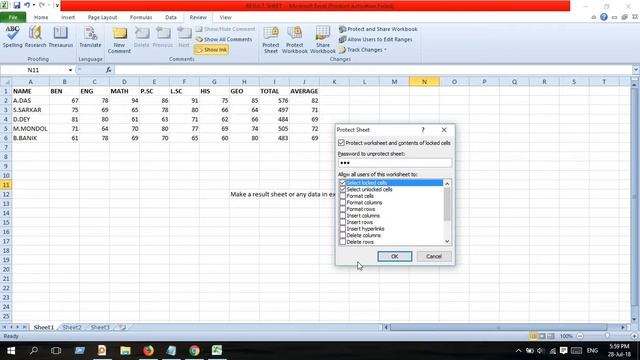
Task: Click the zoom slider in status bar
Action: [x=607, y=336]
